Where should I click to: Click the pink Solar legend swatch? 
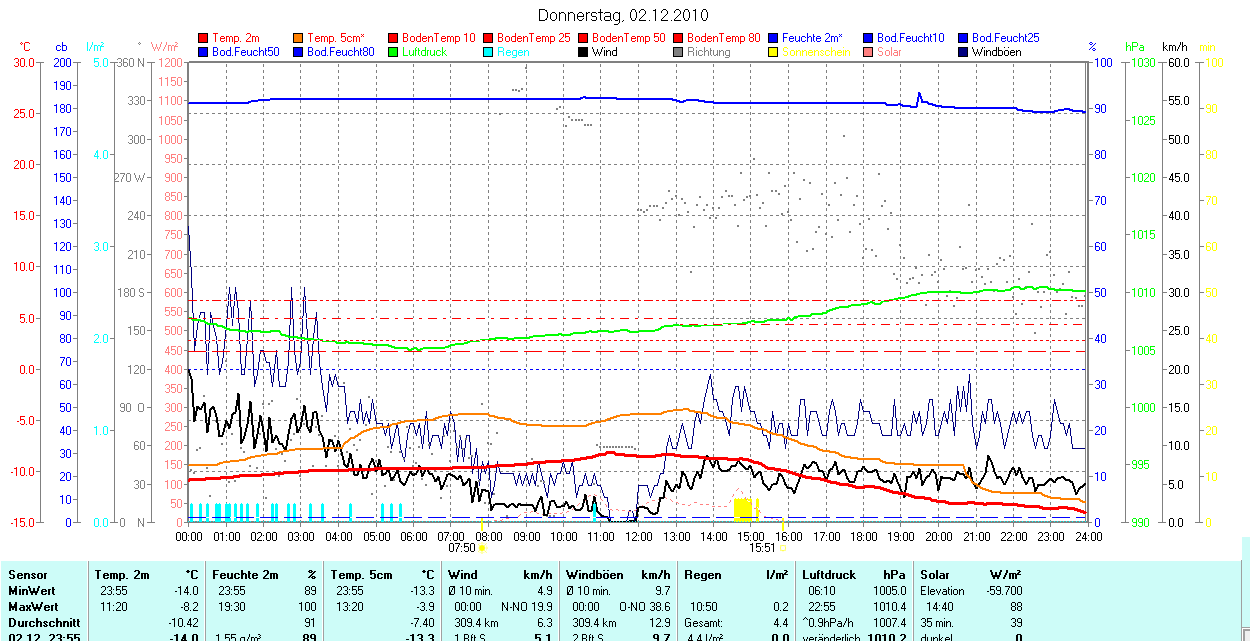(869, 52)
